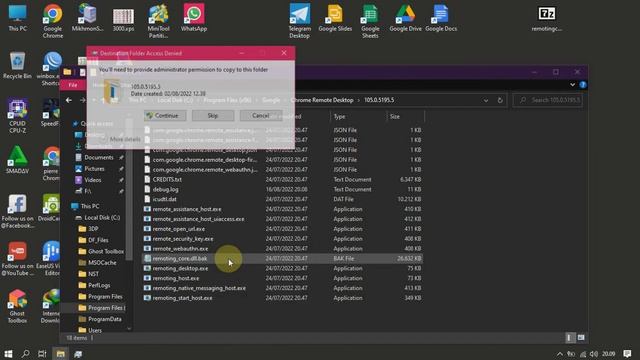Open Google Sheets desktop shortcut
Screen dimensions: 640x360
pos(370,21)
